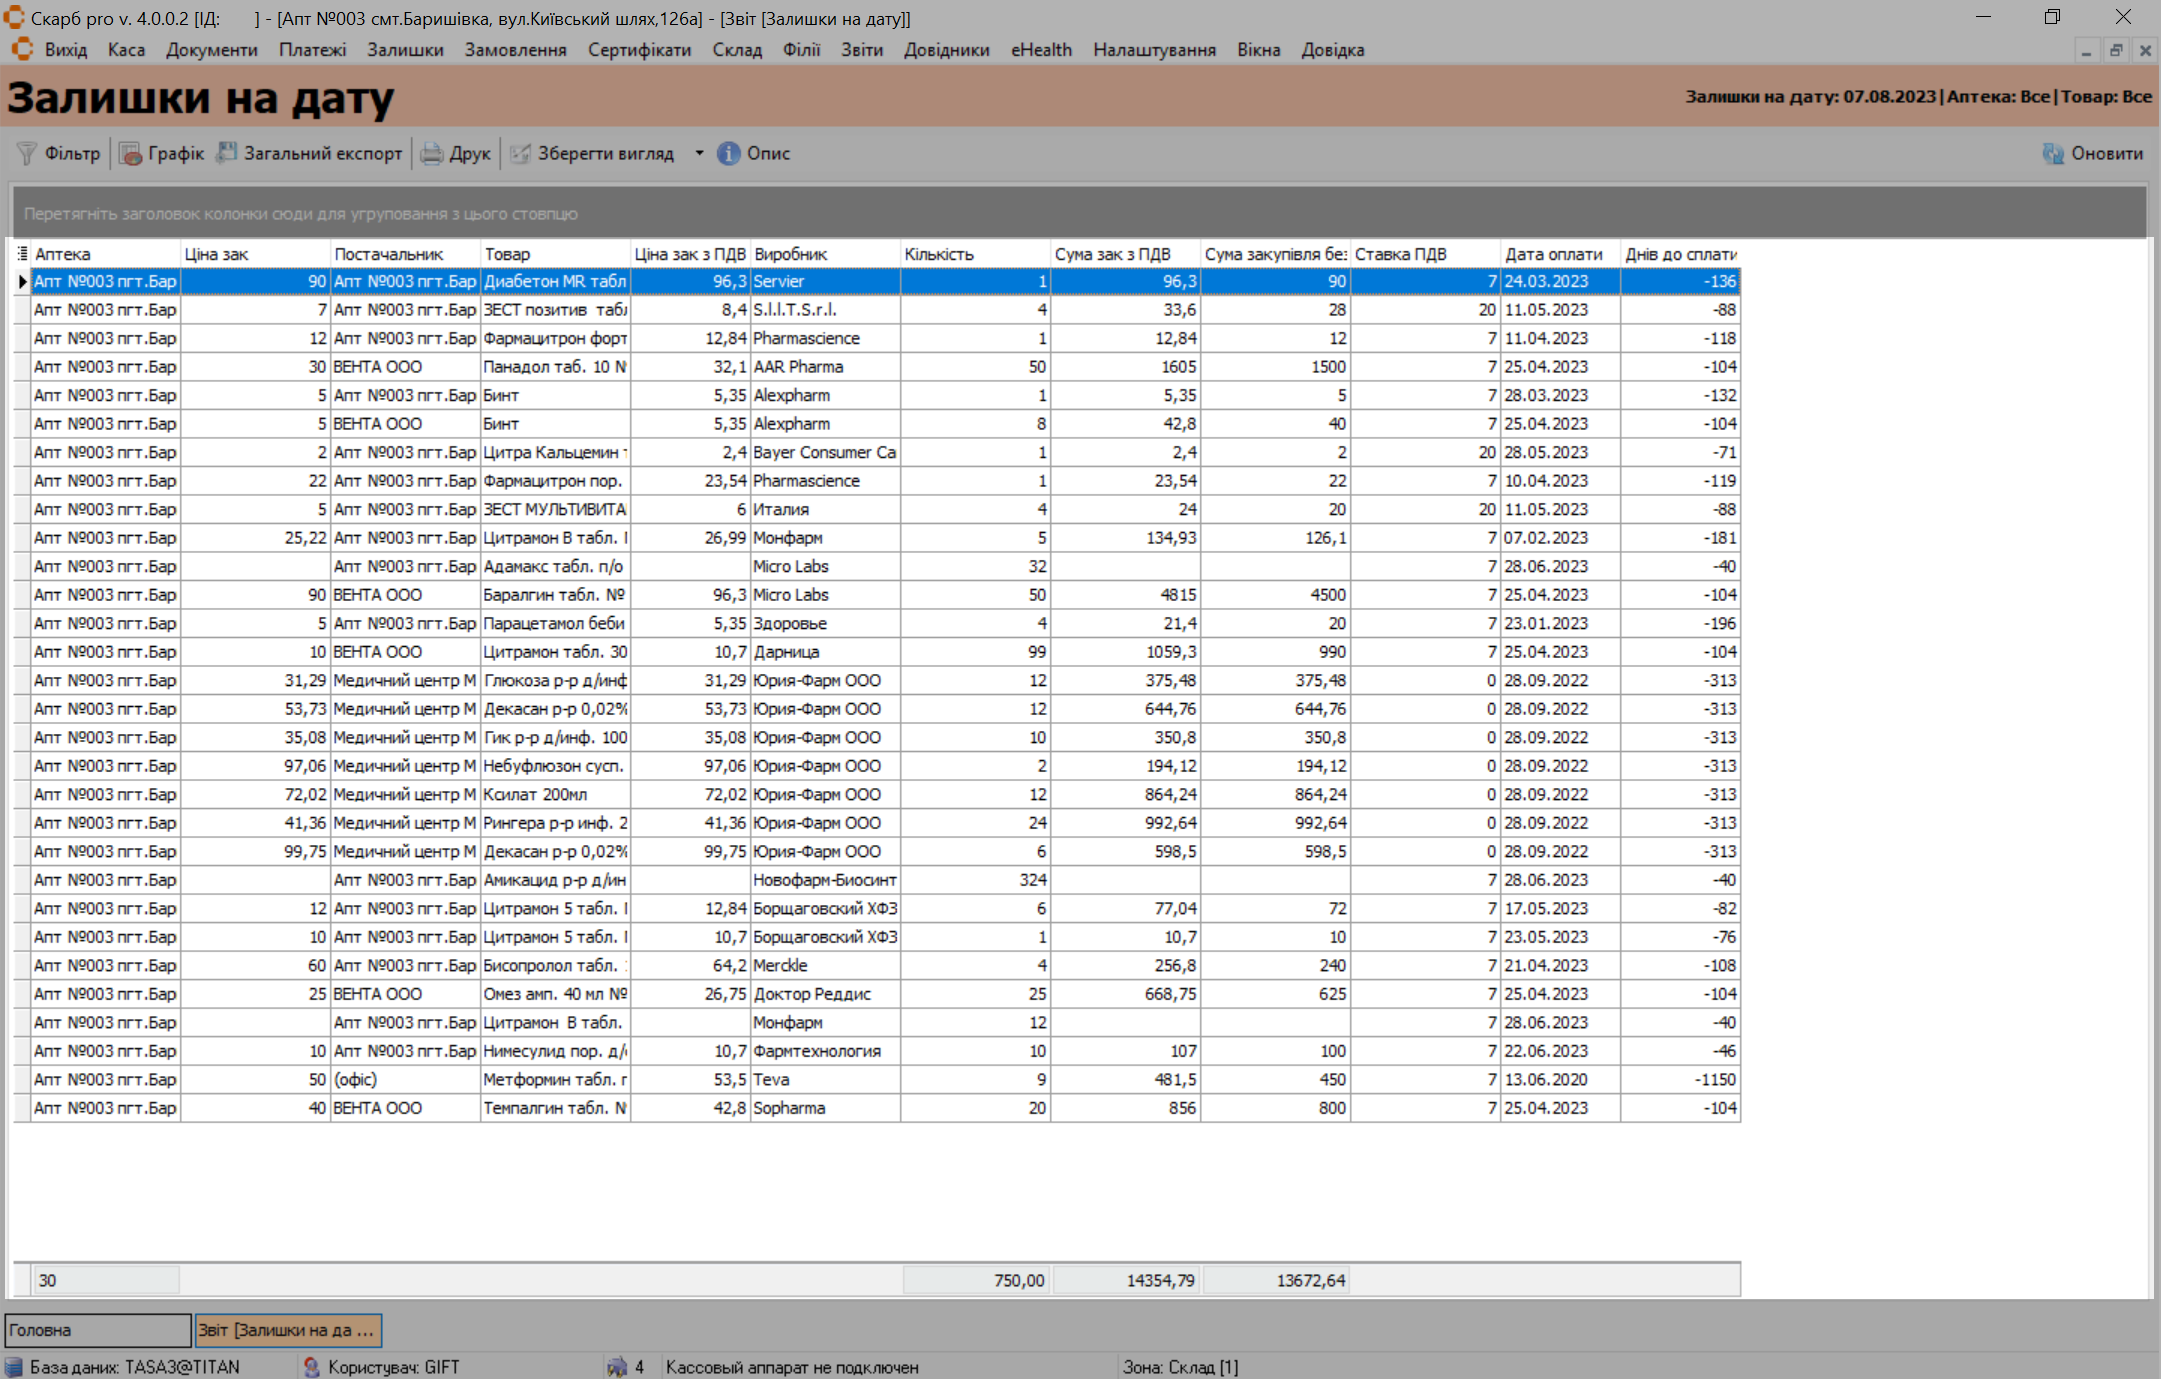
Task: Click the Фільтр funnel icon
Action: [27, 153]
